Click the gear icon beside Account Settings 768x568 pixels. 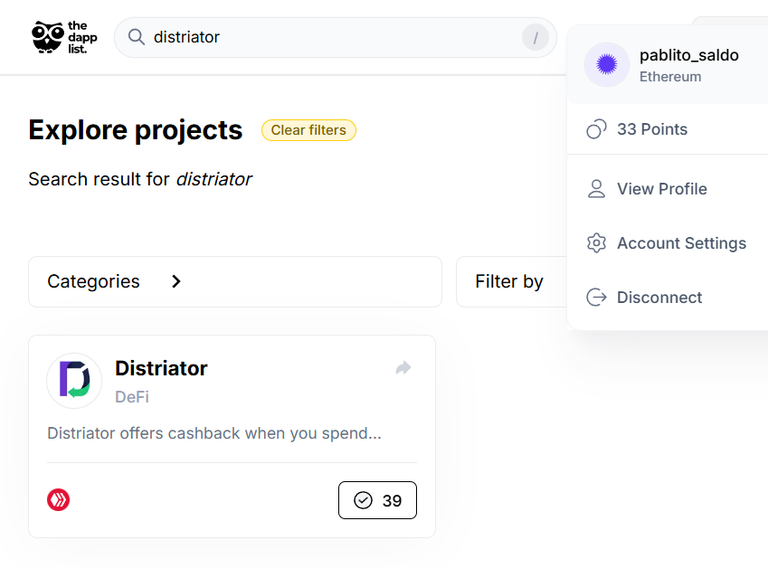click(596, 243)
